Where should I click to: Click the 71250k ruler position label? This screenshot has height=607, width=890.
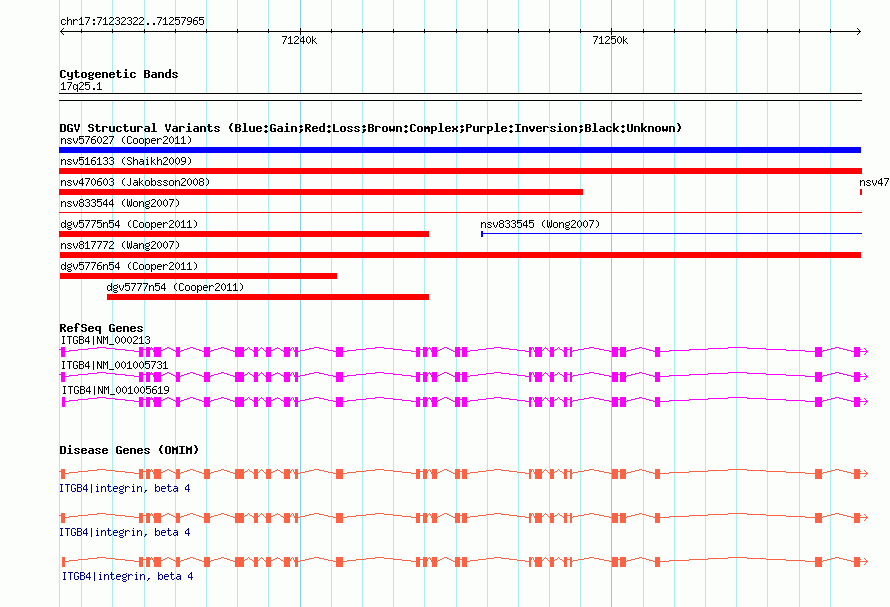[x=610, y=40]
